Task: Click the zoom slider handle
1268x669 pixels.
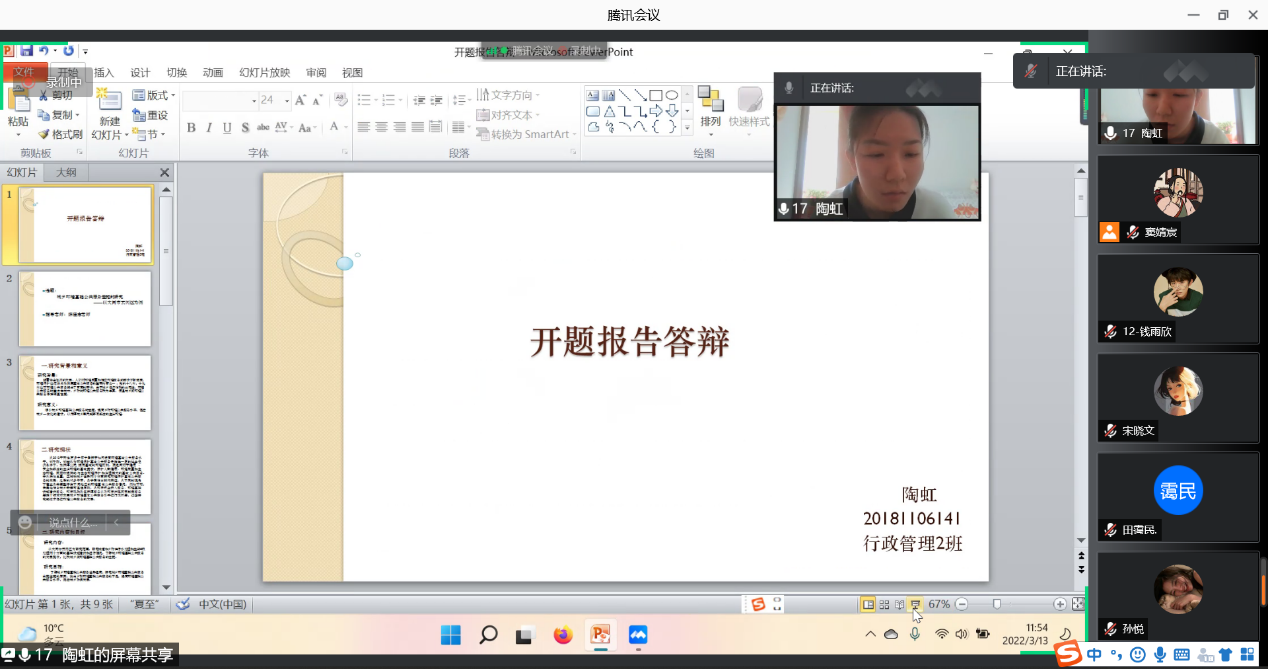Action: click(x=997, y=604)
